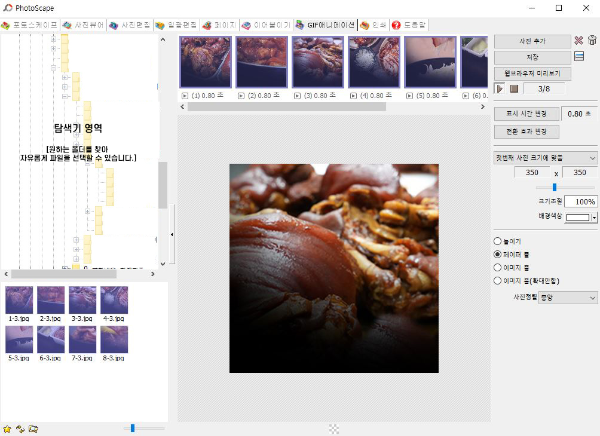The height and width of the screenshot is (436, 600).
Task: Click the 100% size ratio field
Action: click(581, 201)
